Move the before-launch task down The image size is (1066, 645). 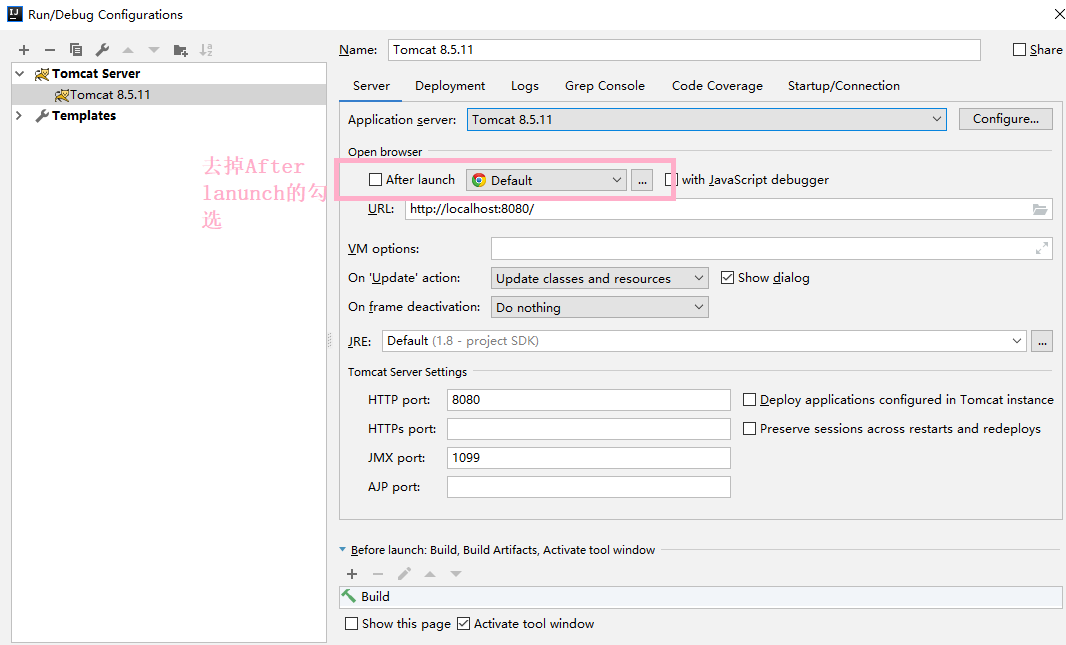pos(455,574)
